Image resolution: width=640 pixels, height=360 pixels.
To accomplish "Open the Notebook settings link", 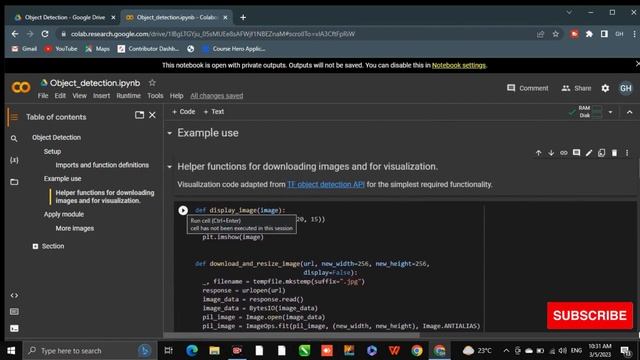I will pos(459,65).
